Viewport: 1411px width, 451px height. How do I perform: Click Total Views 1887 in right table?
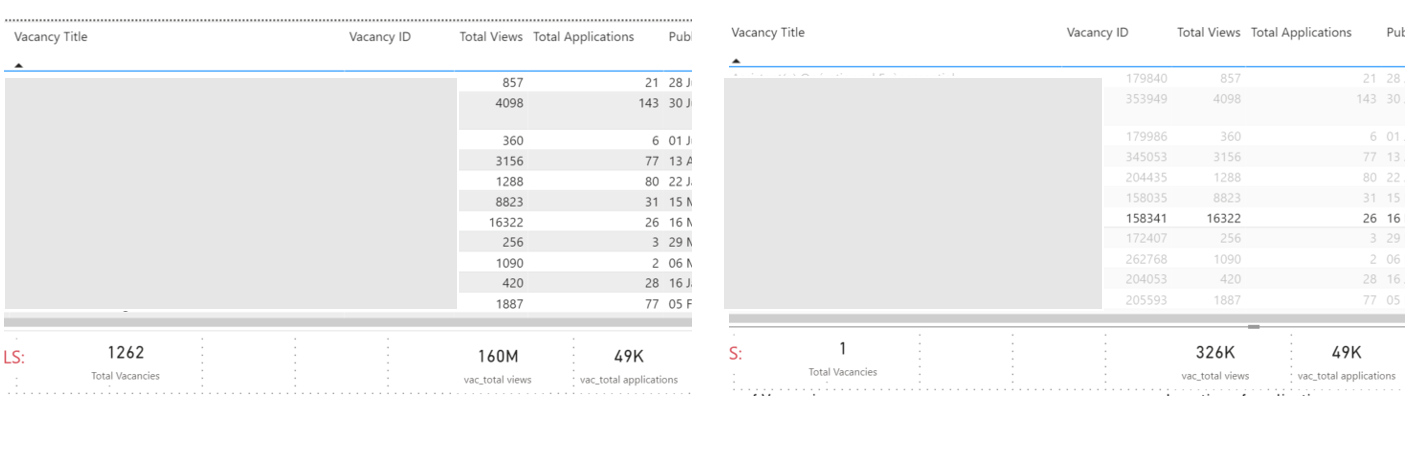1226,300
